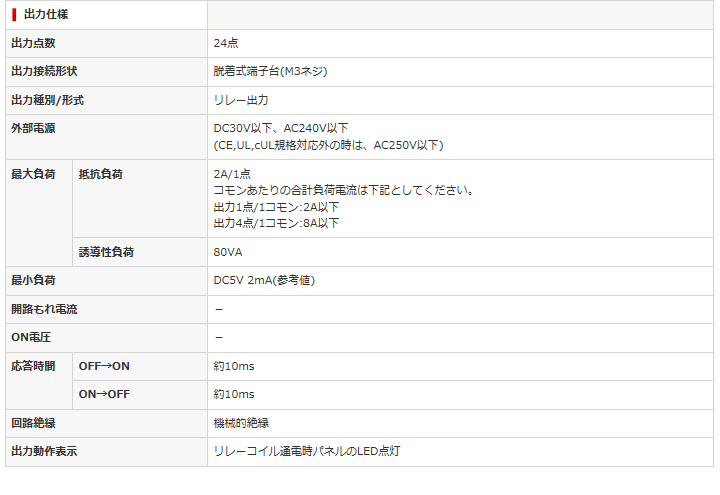Click the コモンあたりの合計負荷電流 sentence
This screenshot has width=720, height=495.
coord(344,190)
